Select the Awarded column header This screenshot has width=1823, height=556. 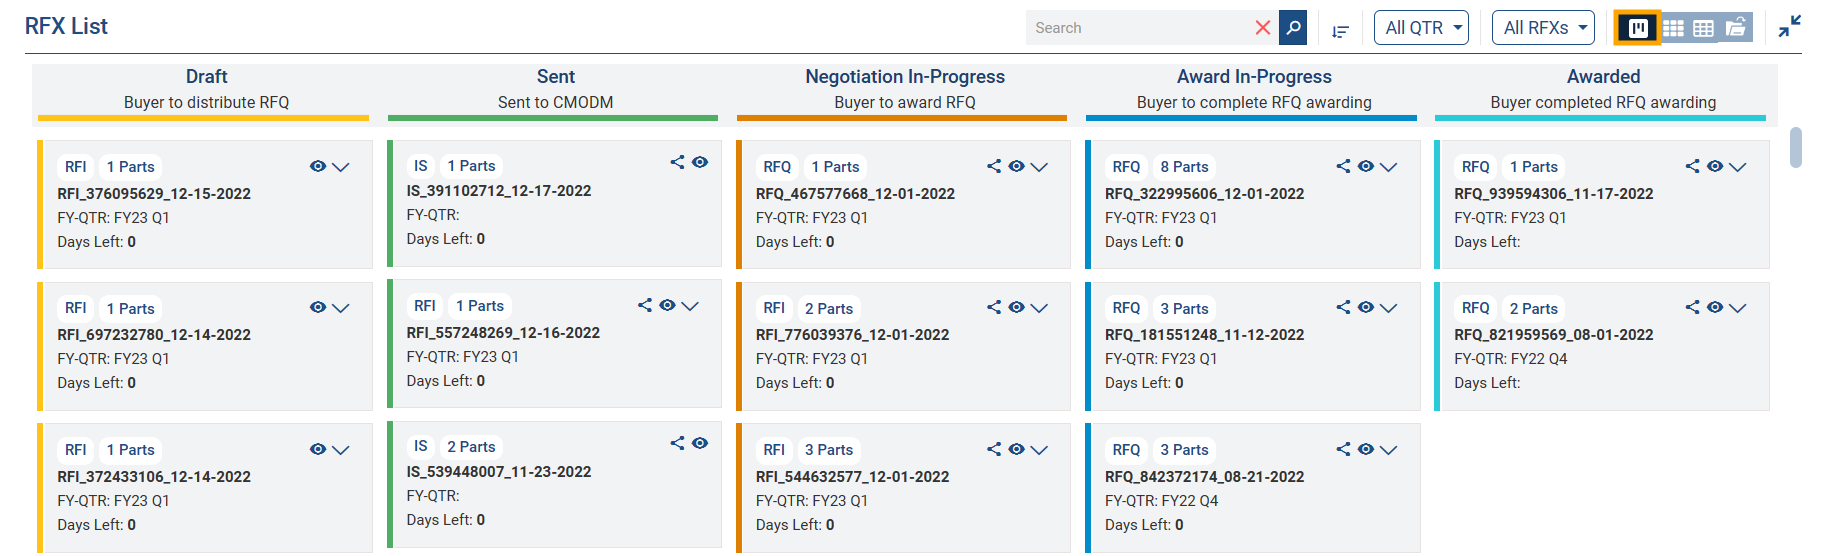pyautogui.click(x=1603, y=77)
